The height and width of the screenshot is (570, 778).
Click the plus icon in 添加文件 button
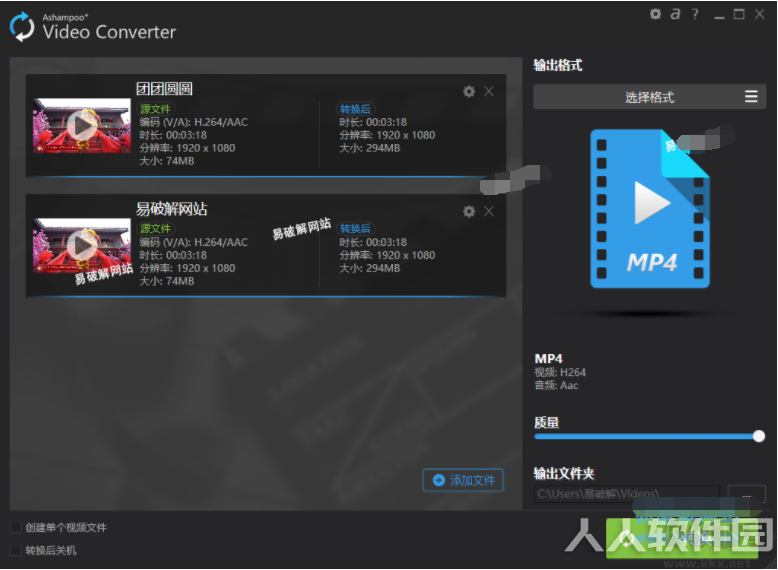tap(439, 480)
